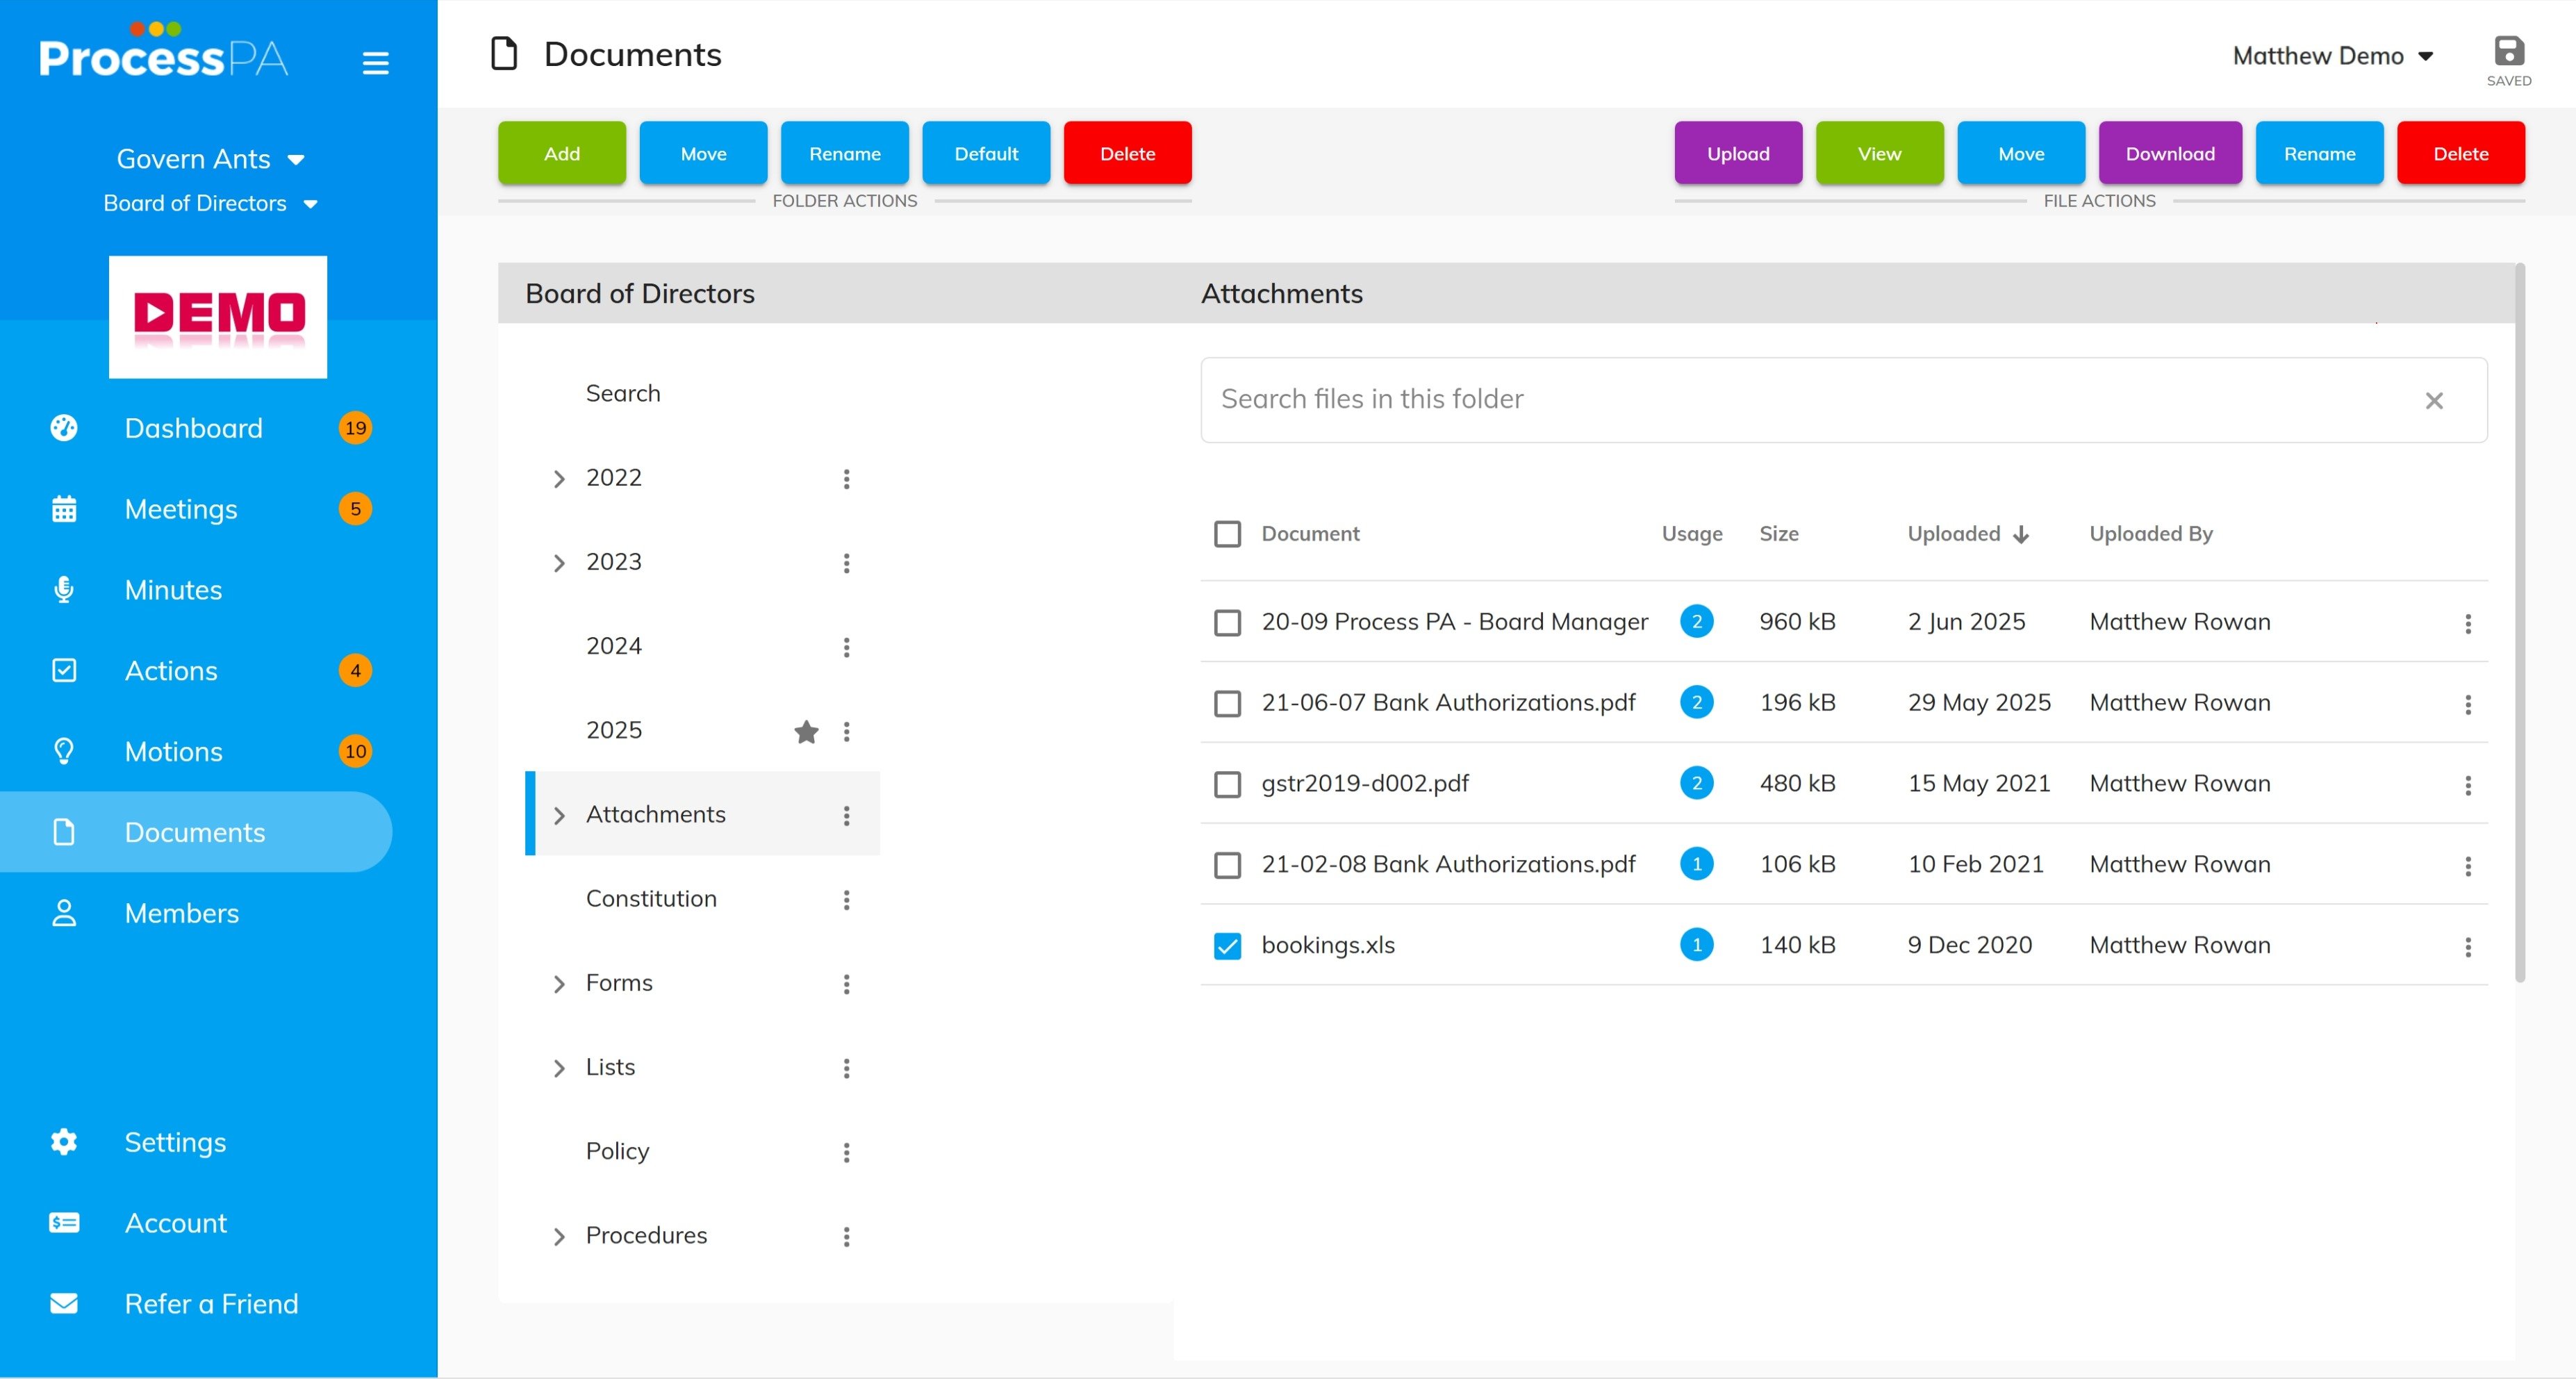Click usage badge for gstr2019-d002.pdf
The width and height of the screenshot is (2576, 1379).
click(1696, 783)
